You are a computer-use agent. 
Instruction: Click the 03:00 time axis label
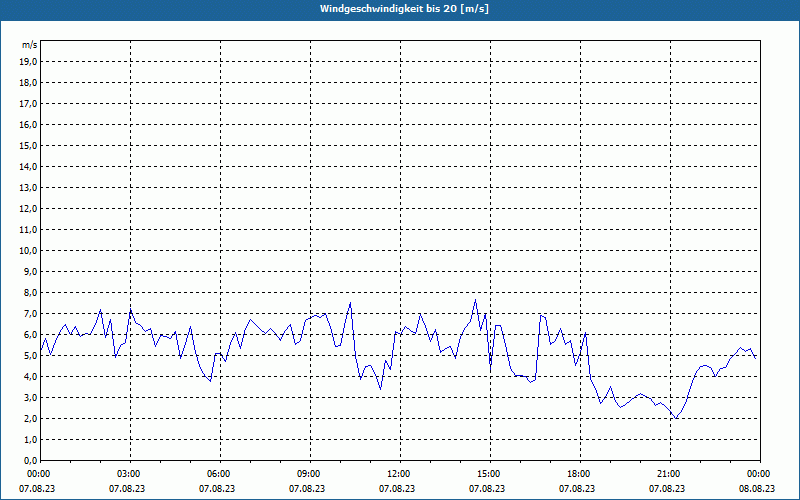click(130, 474)
